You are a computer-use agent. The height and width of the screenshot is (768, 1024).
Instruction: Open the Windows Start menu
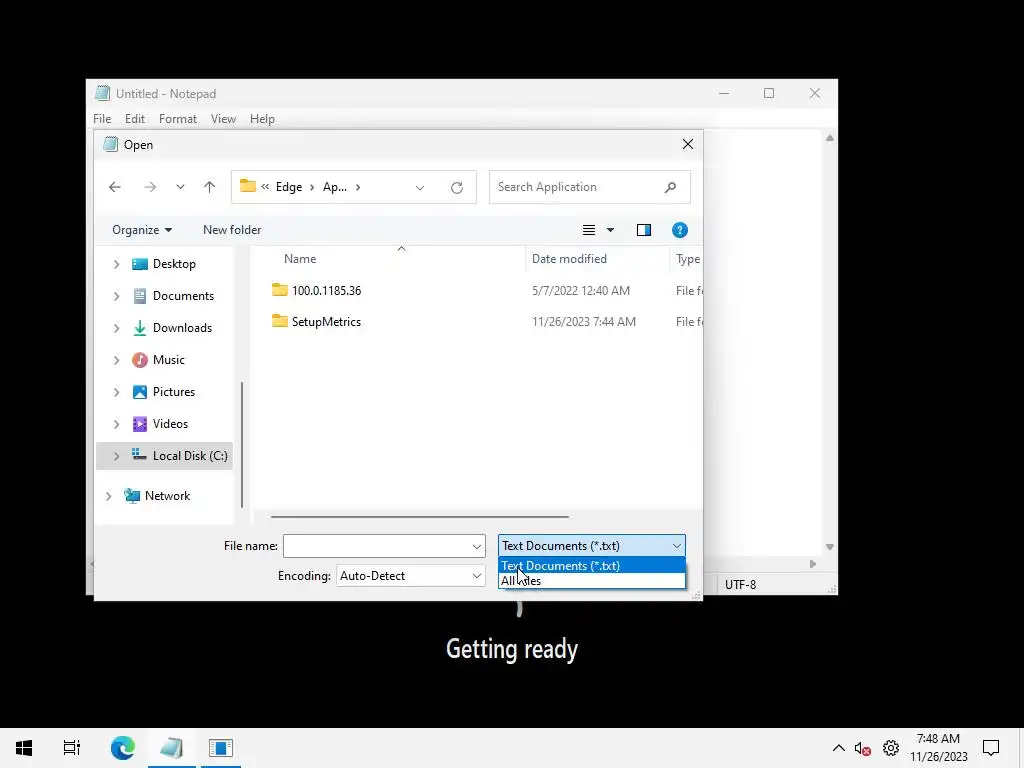pos(24,748)
